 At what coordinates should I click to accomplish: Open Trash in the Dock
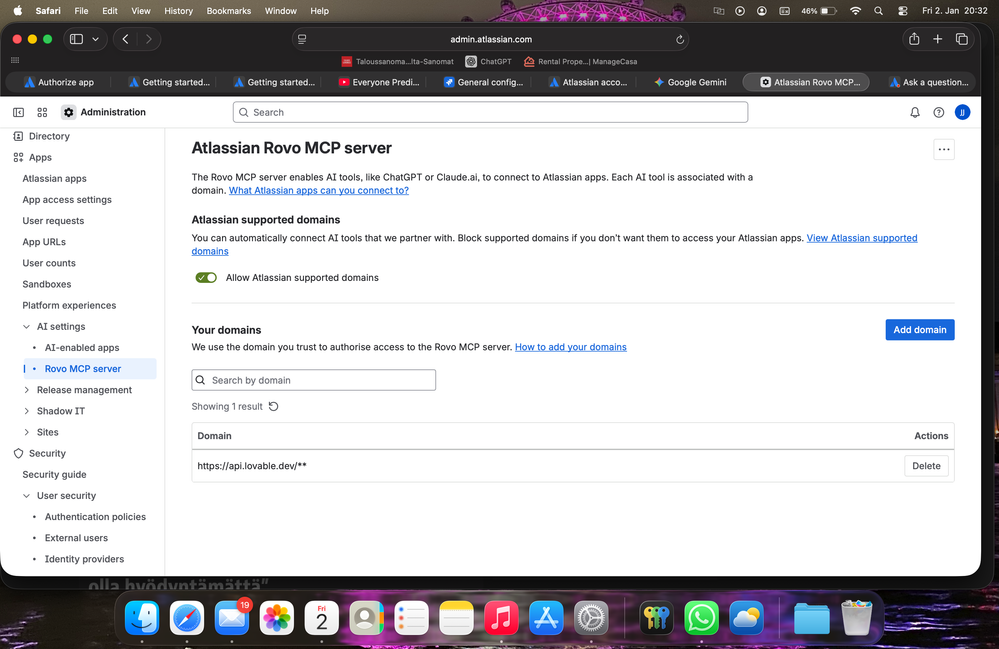(x=856, y=618)
